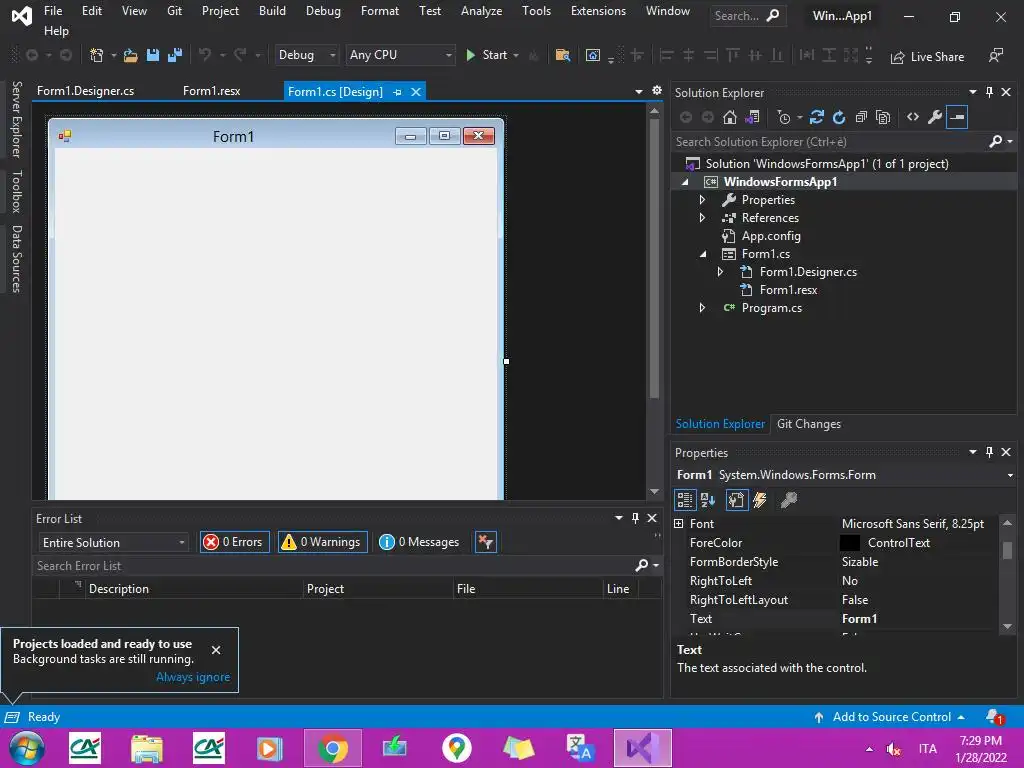Screen dimensions: 1024x768
Task: Switch to the Git Changes tab
Action: point(808,424)
